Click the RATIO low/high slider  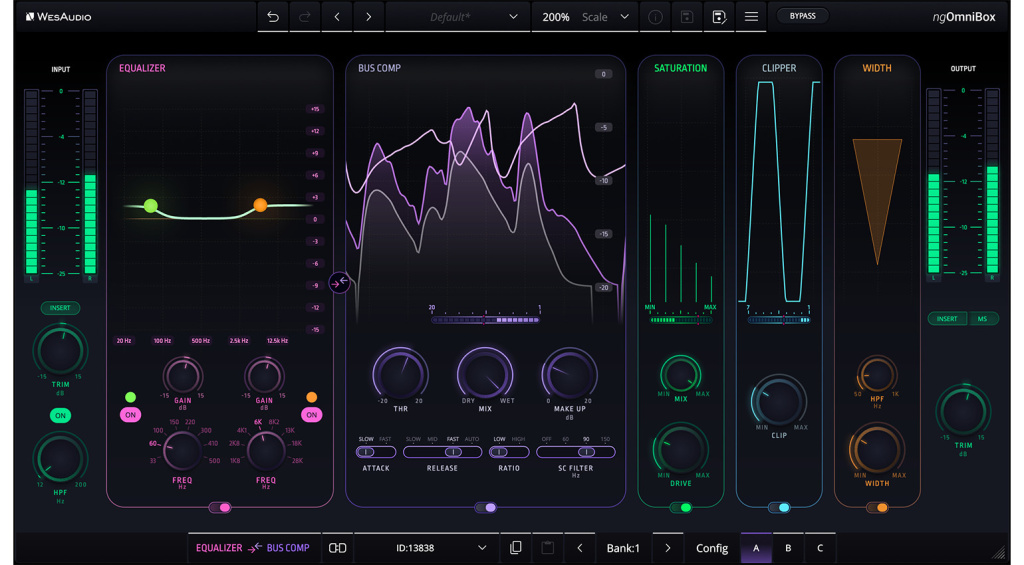(509, 452)
